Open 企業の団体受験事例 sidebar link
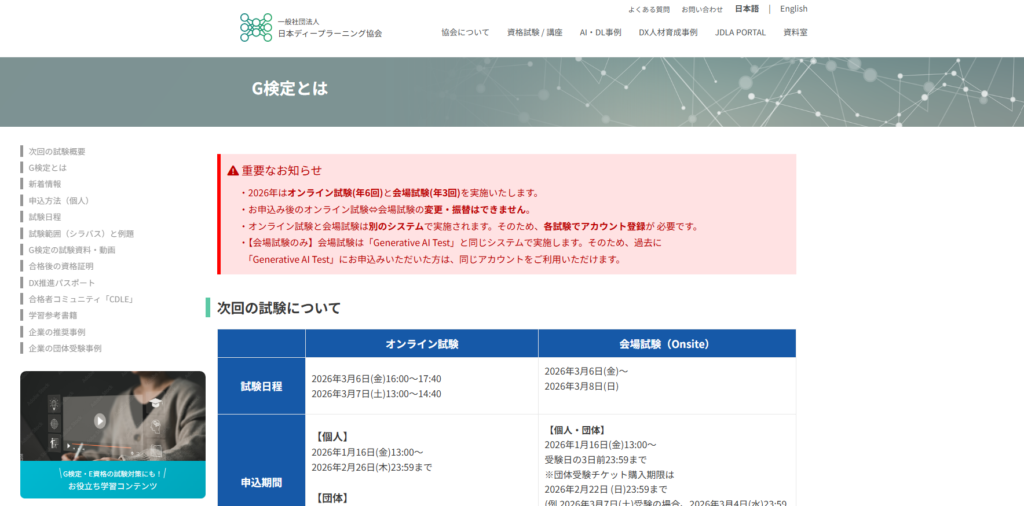 (65, 348)
